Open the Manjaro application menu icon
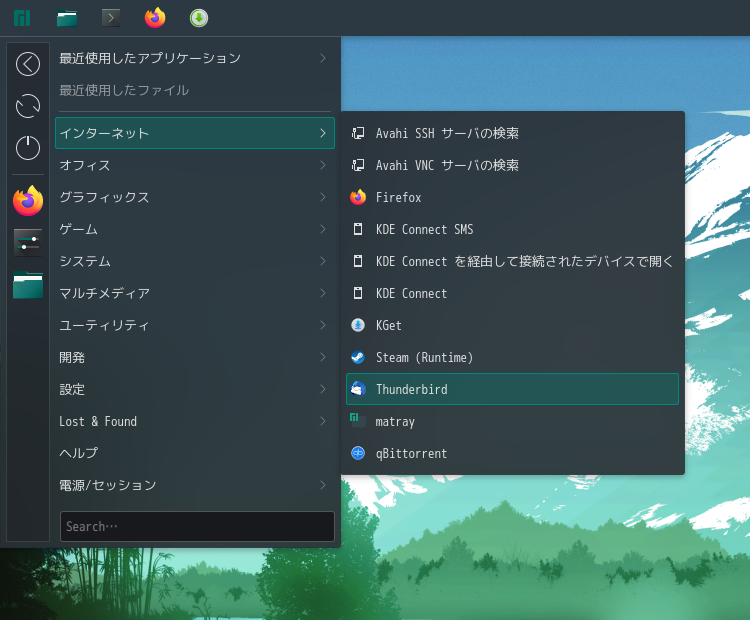 (x=22, y=18)
